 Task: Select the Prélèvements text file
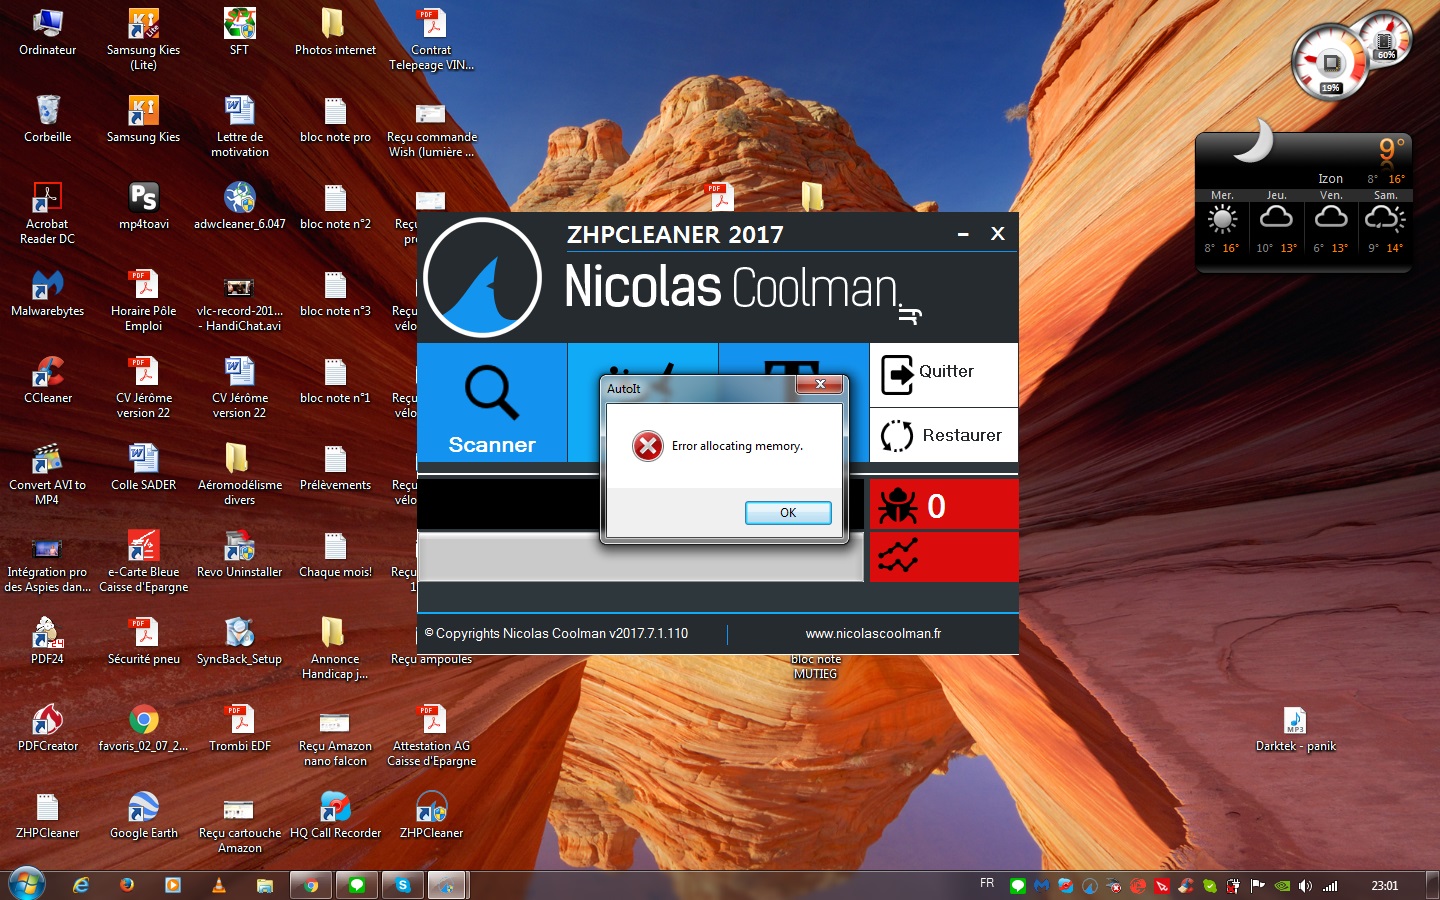tap(335, 467)
